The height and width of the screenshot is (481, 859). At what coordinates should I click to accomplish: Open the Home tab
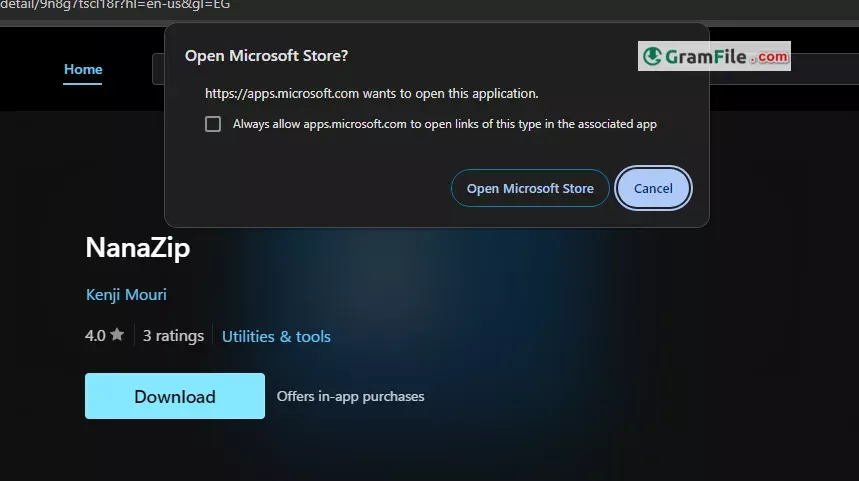tap(83, 70)
